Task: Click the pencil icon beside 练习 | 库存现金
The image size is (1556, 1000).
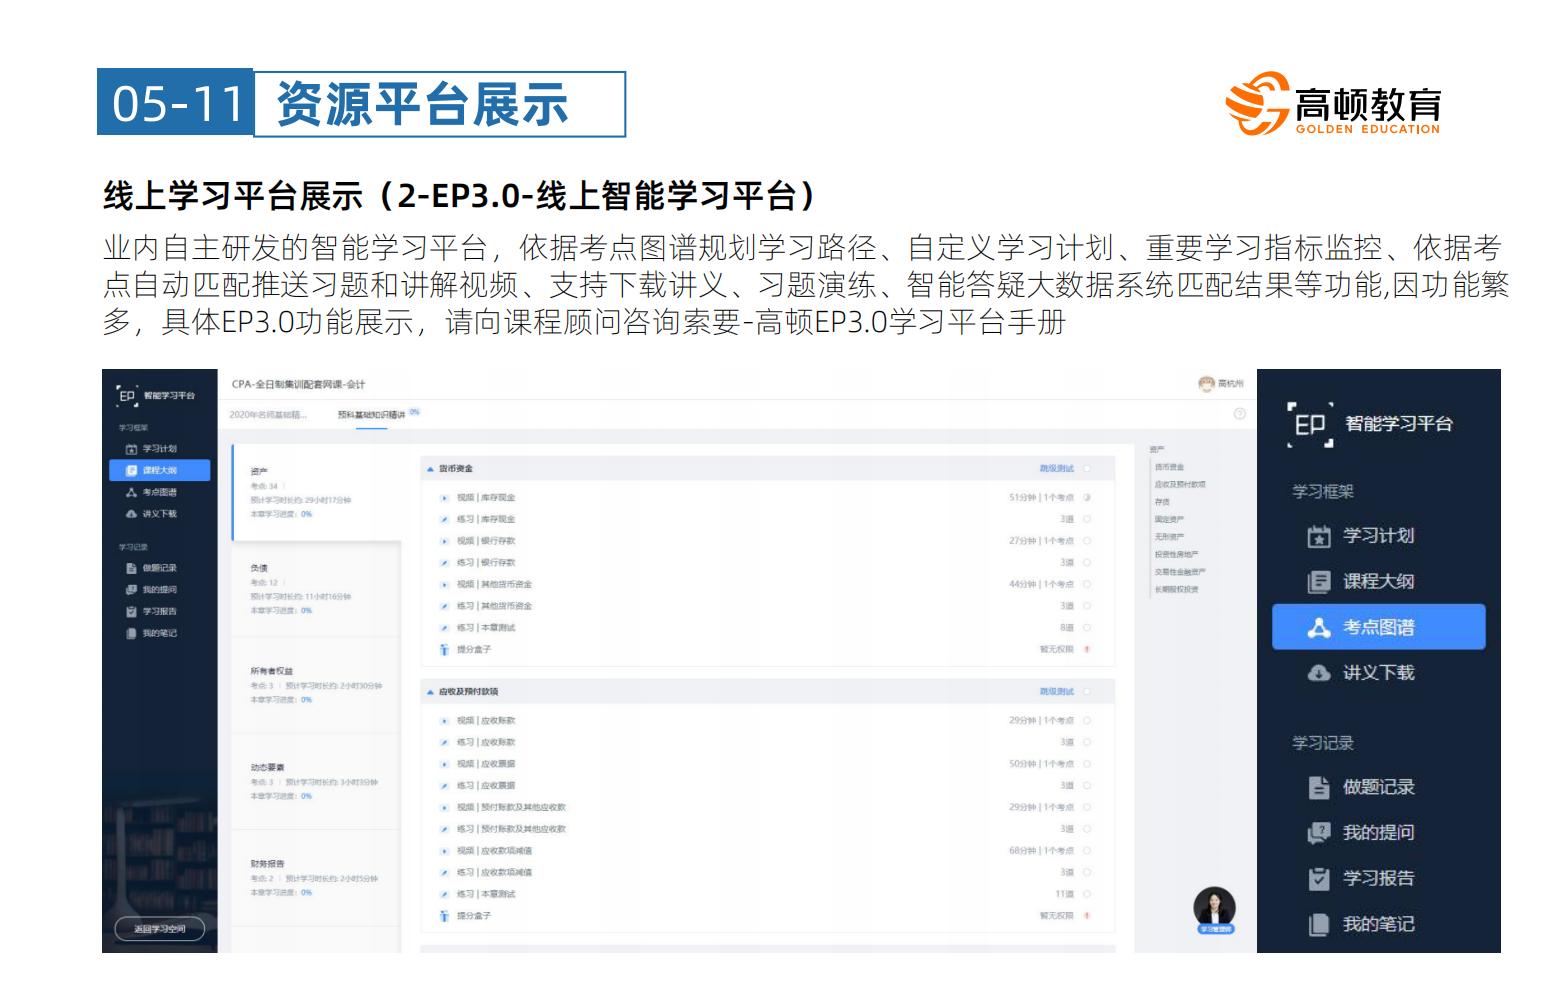Action: point(444,519)
